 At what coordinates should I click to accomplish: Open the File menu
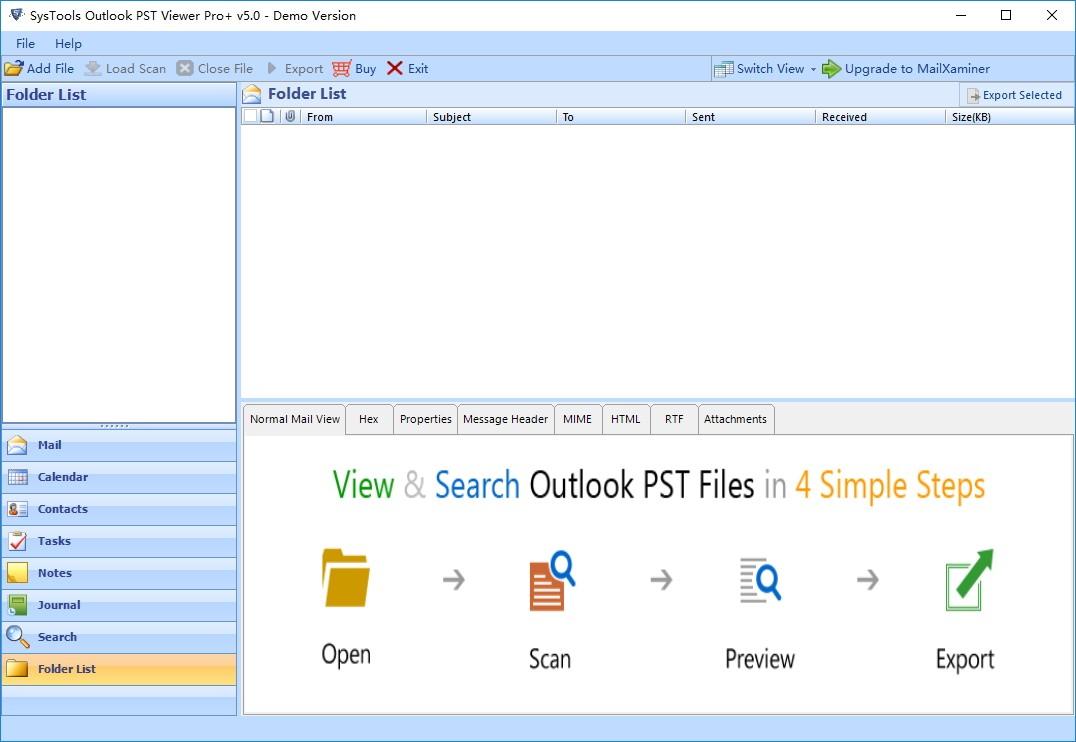pos(25,43)
